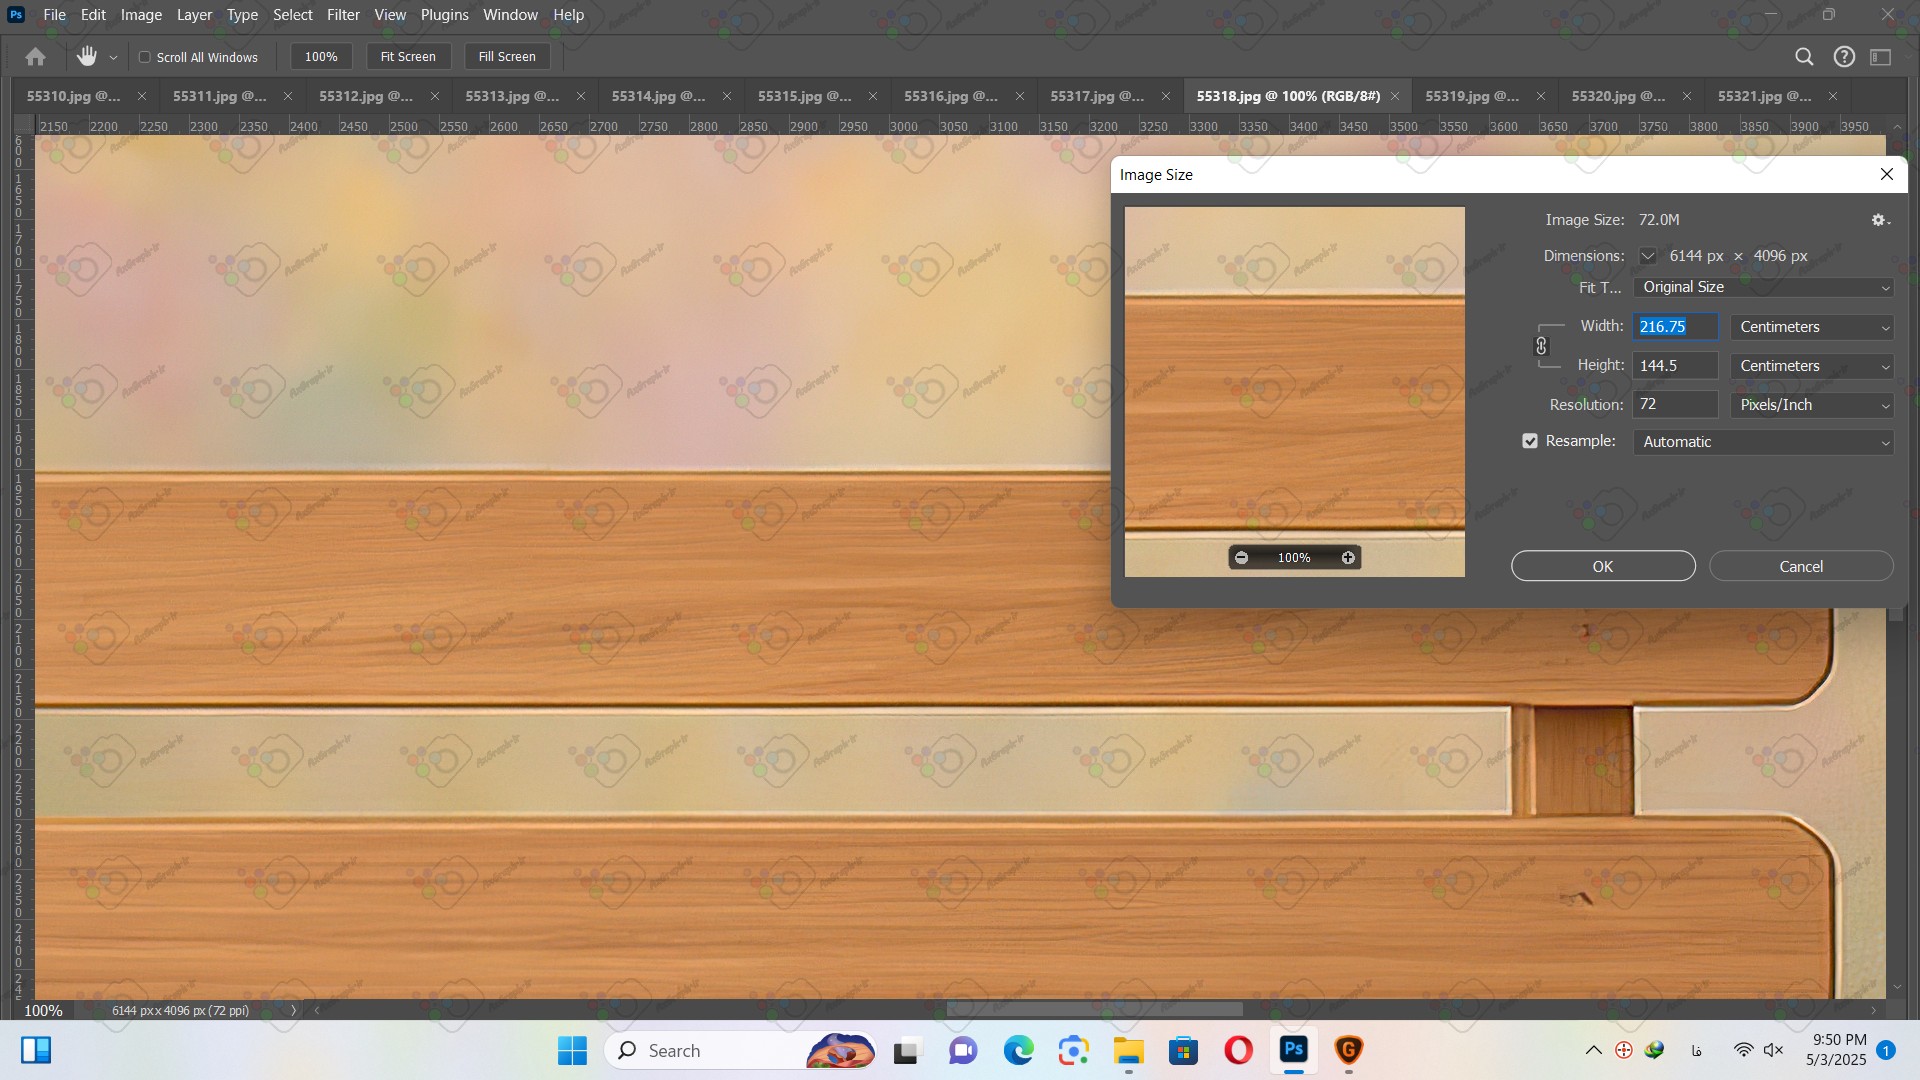1920x1080 pixels.
Task: Select the Hand tool icon
Action: 87,57
